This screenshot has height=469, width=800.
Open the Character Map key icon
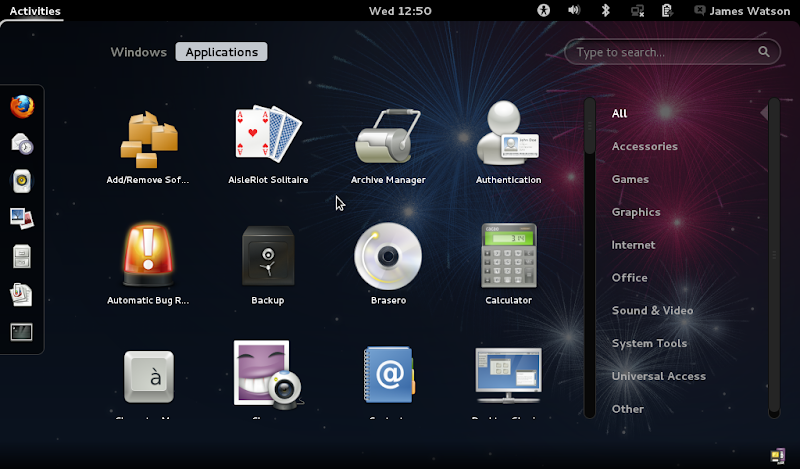point(149,377)
